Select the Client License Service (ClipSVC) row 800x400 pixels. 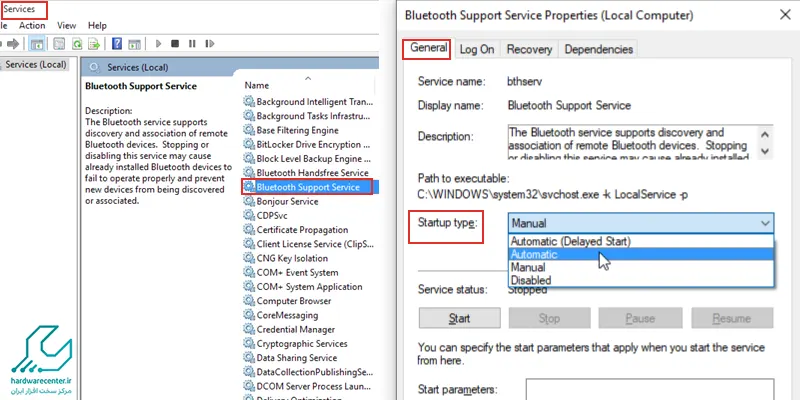pos(308,244)
